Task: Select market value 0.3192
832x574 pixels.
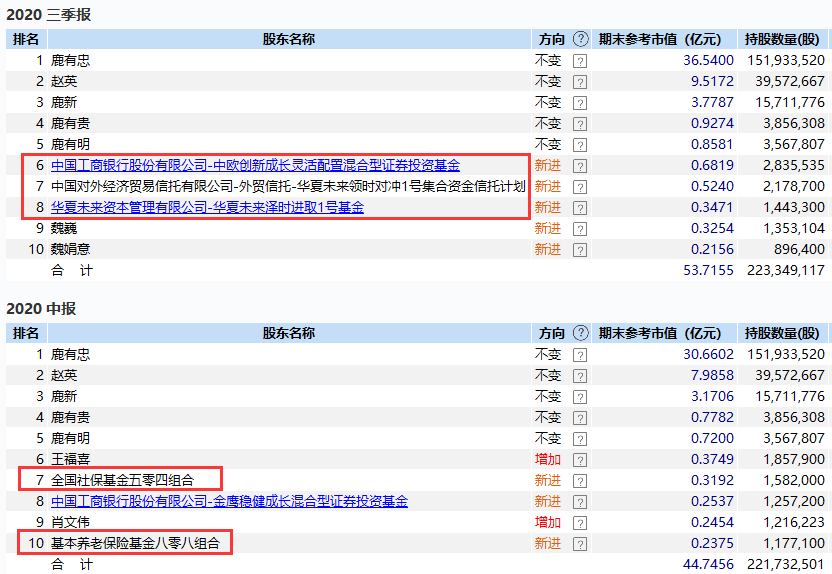Action: 712,480
